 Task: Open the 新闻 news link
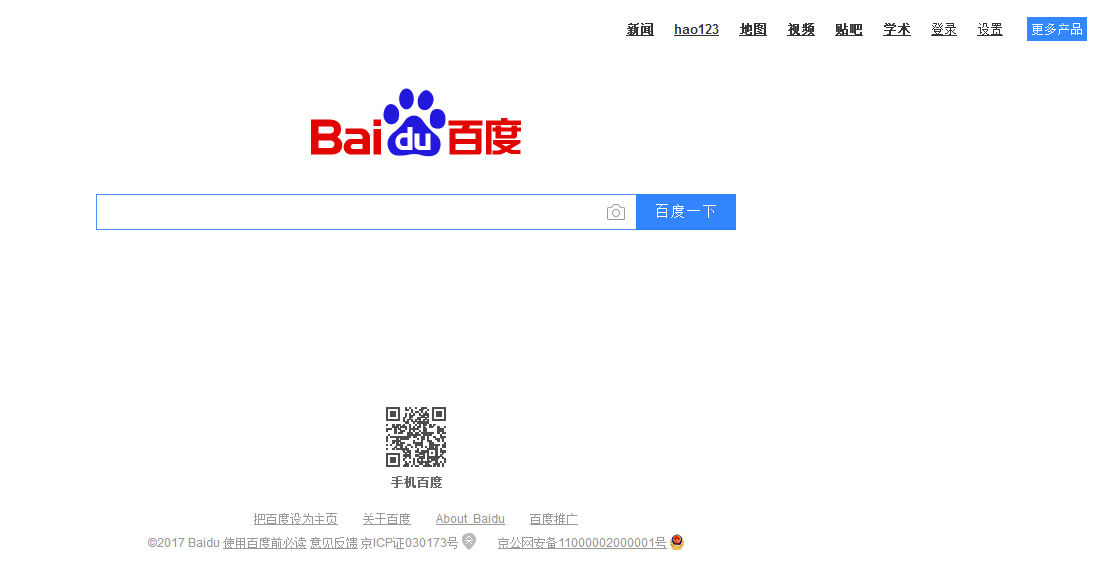point(640,29)
